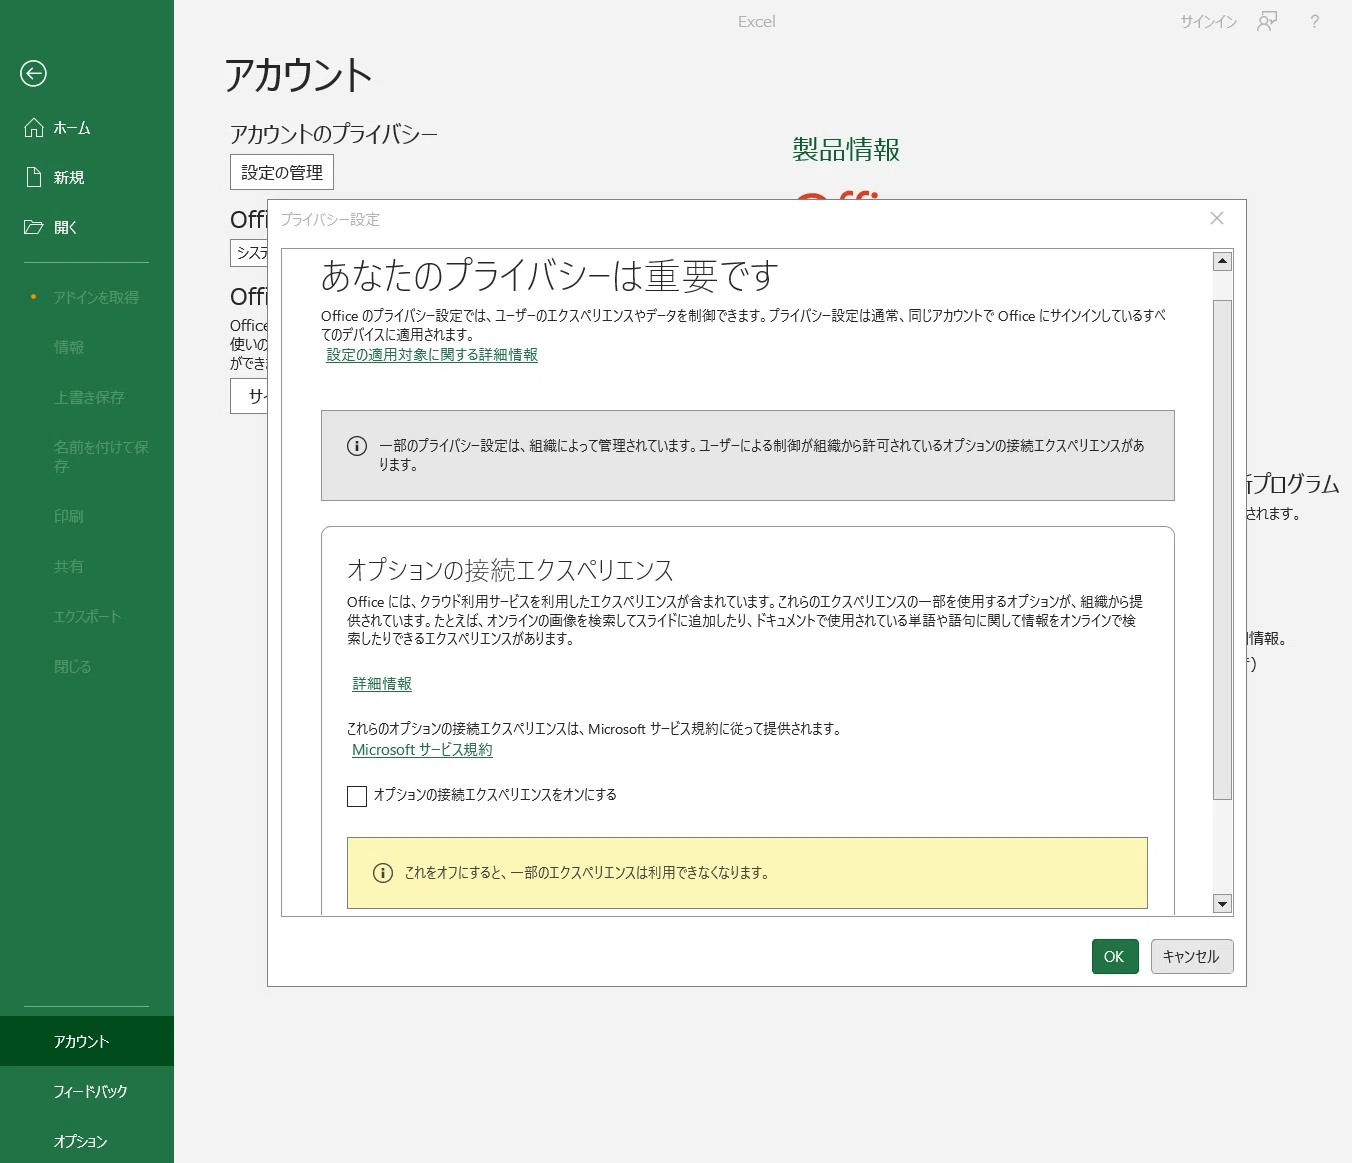Click the dialog vertical scrollbar thumb
Viewport: 1352px width, 1163px height.
1222,550
